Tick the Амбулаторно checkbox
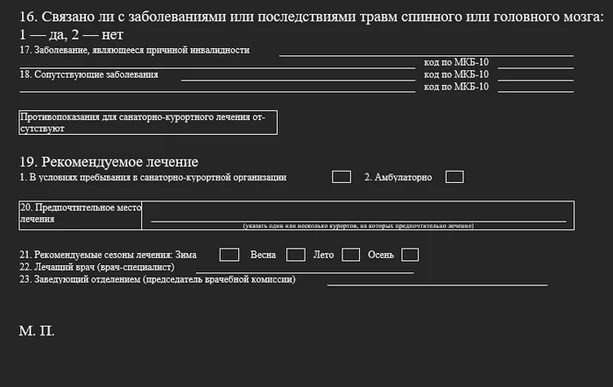The width and height of the screenshot is (613, 387). pos(454,177)
